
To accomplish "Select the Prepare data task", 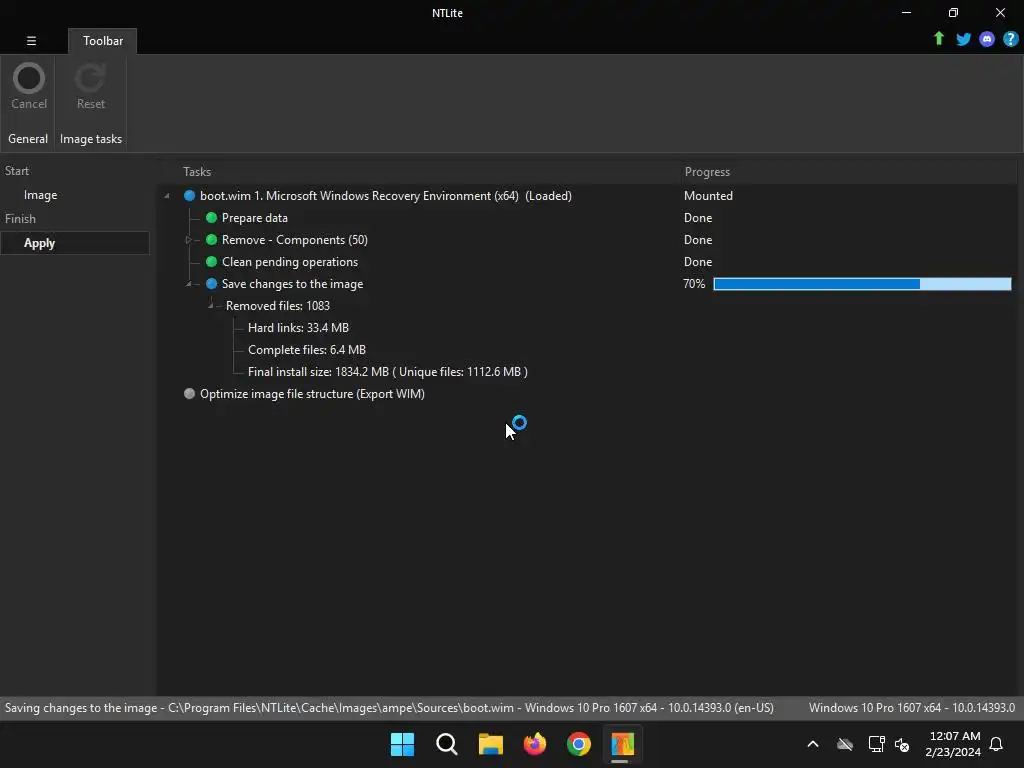I will pos(255,217).
